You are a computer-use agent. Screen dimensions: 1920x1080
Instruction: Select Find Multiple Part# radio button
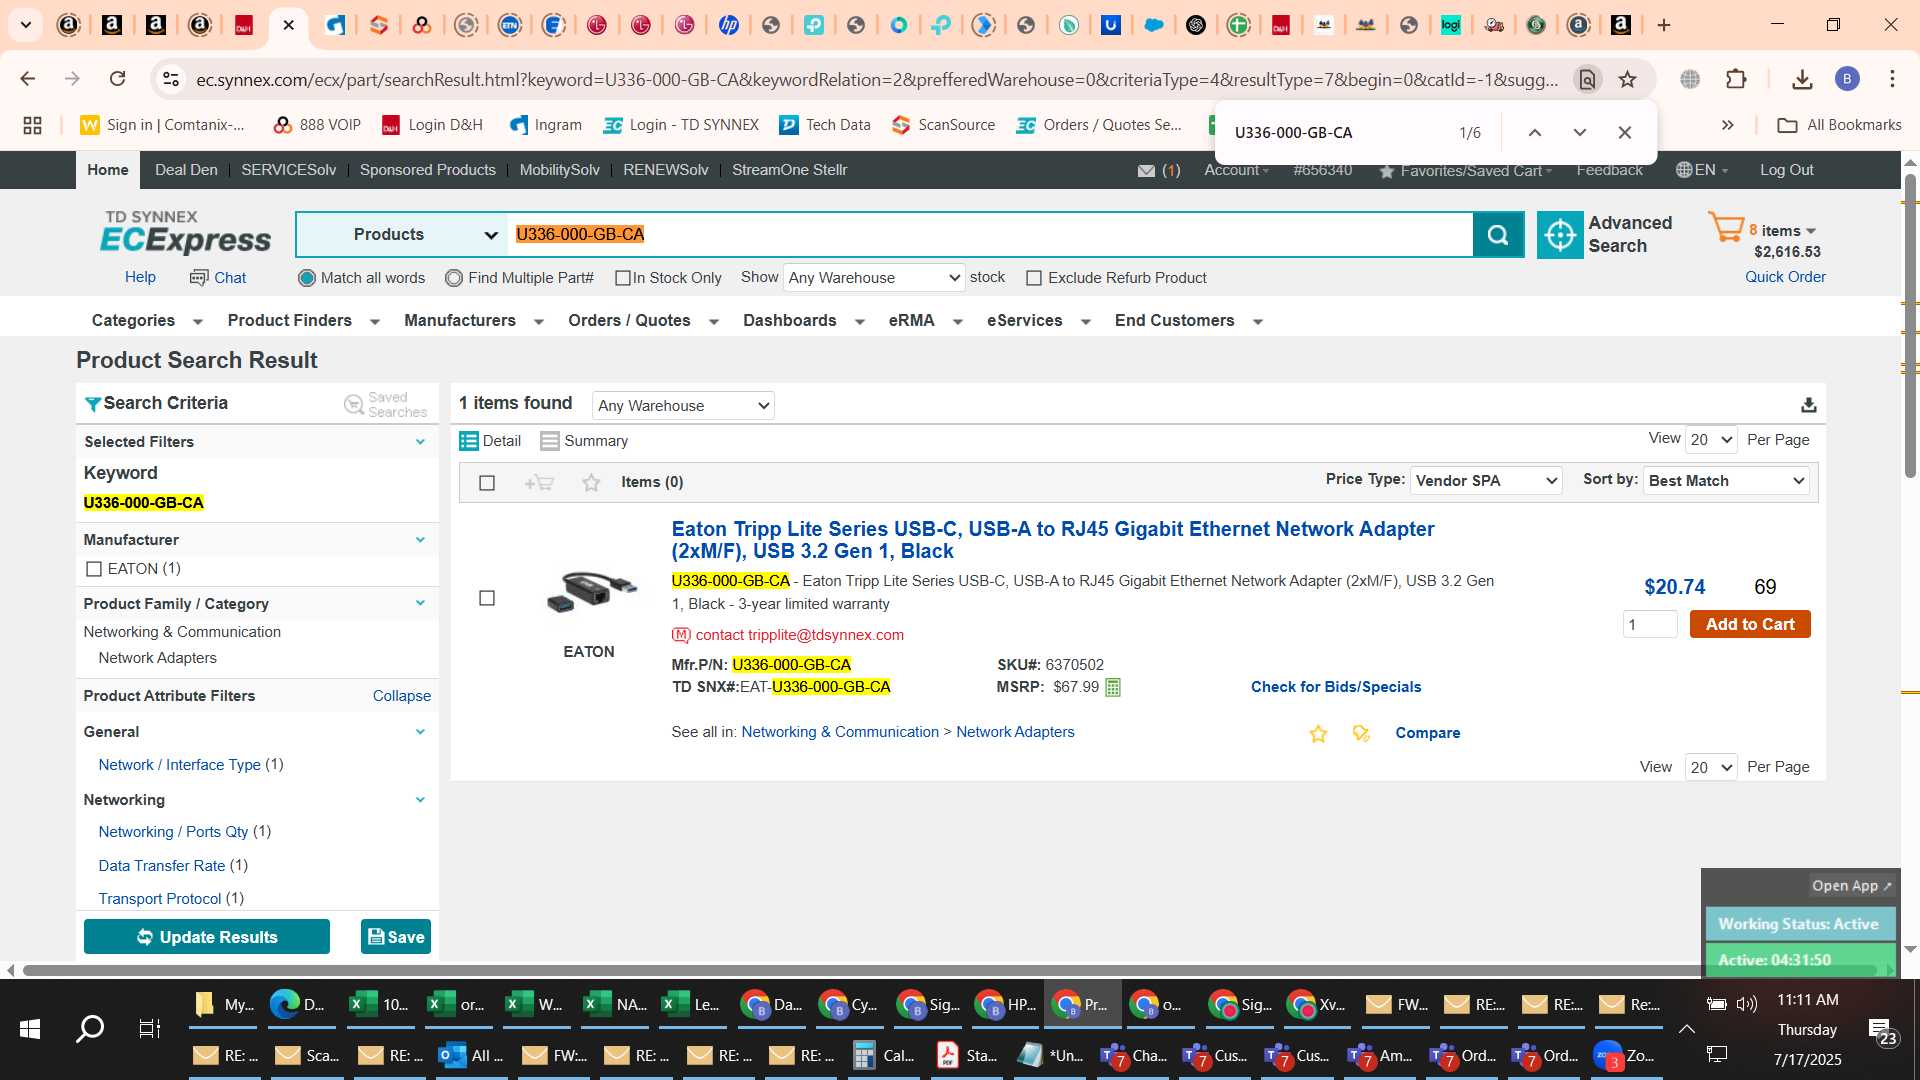tap(454, 278)
